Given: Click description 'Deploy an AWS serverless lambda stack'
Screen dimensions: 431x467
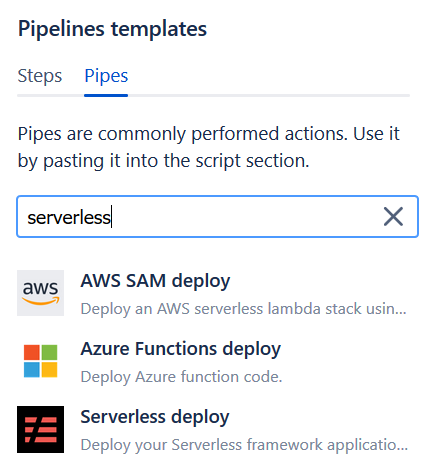Looking at the screenshot, I should tap(243, 309).
